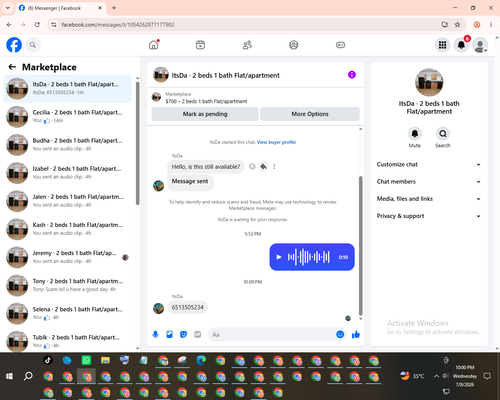Play the sent voice clip
The image size is (500, 400).
pos(279,257)
